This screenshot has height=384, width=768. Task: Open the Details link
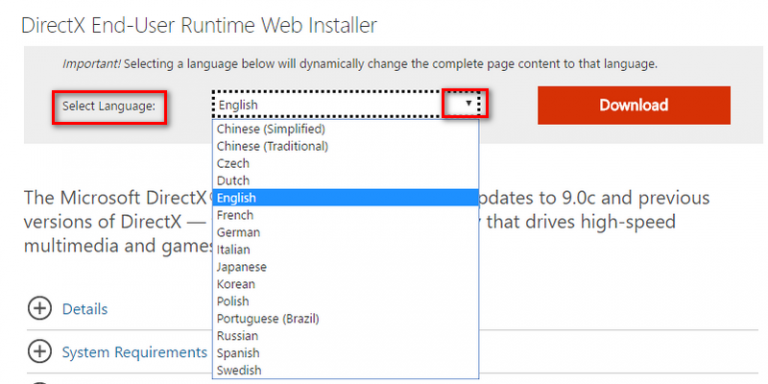85,309
